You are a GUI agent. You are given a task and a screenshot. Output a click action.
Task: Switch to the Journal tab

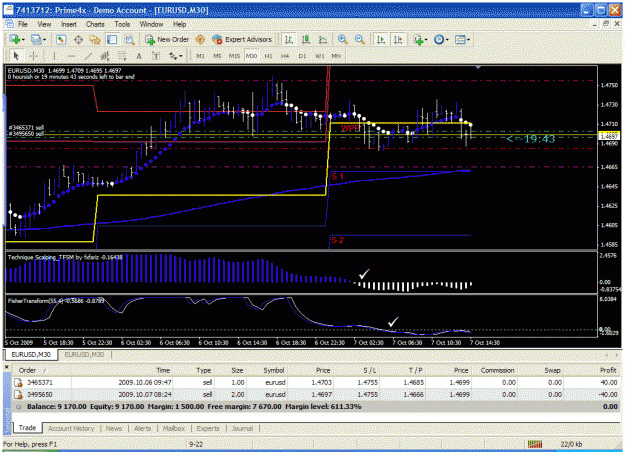tap(242, 428)
